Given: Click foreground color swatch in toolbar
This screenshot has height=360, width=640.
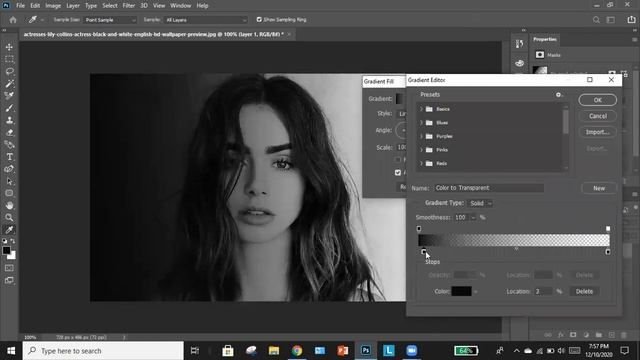Looking at the screenshot, I should [6, 251].
